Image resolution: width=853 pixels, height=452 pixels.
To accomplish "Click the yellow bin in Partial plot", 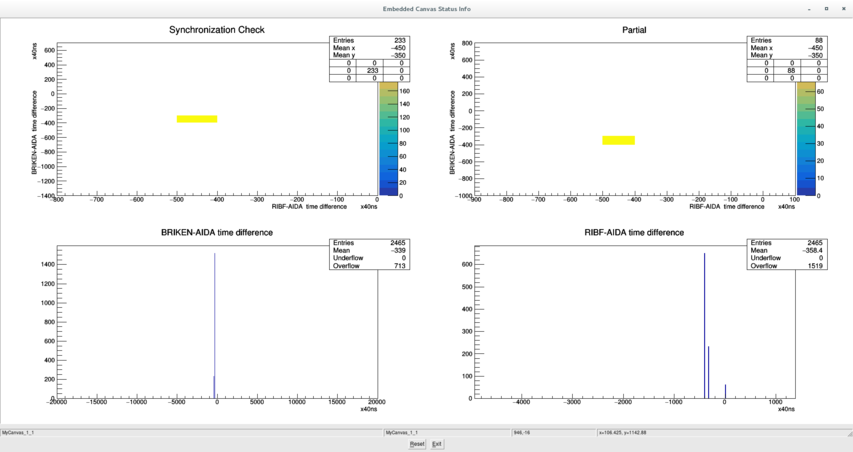I will pyautogui.click(x=619, y=140).
